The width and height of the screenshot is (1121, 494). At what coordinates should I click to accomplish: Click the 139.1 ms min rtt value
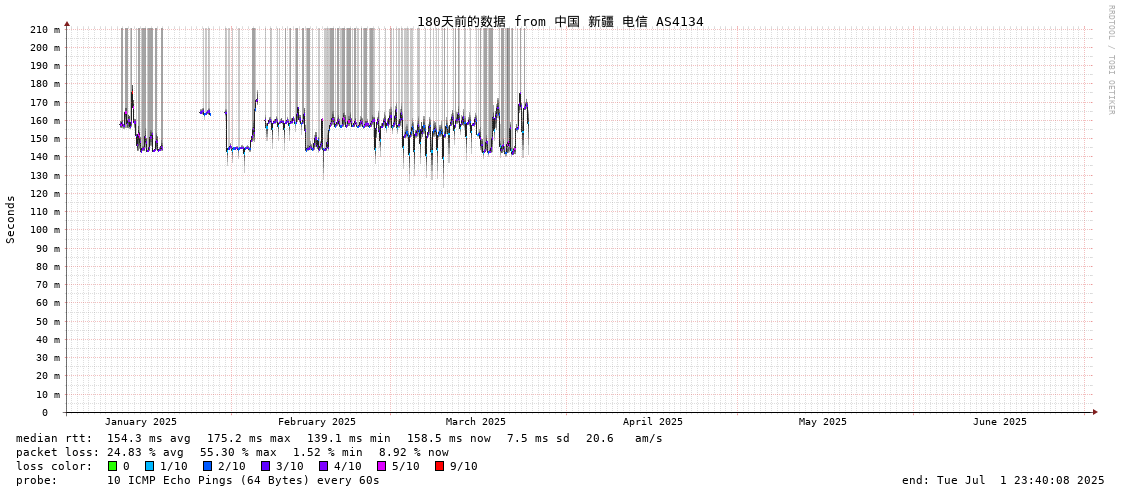[x=349, y=438]
